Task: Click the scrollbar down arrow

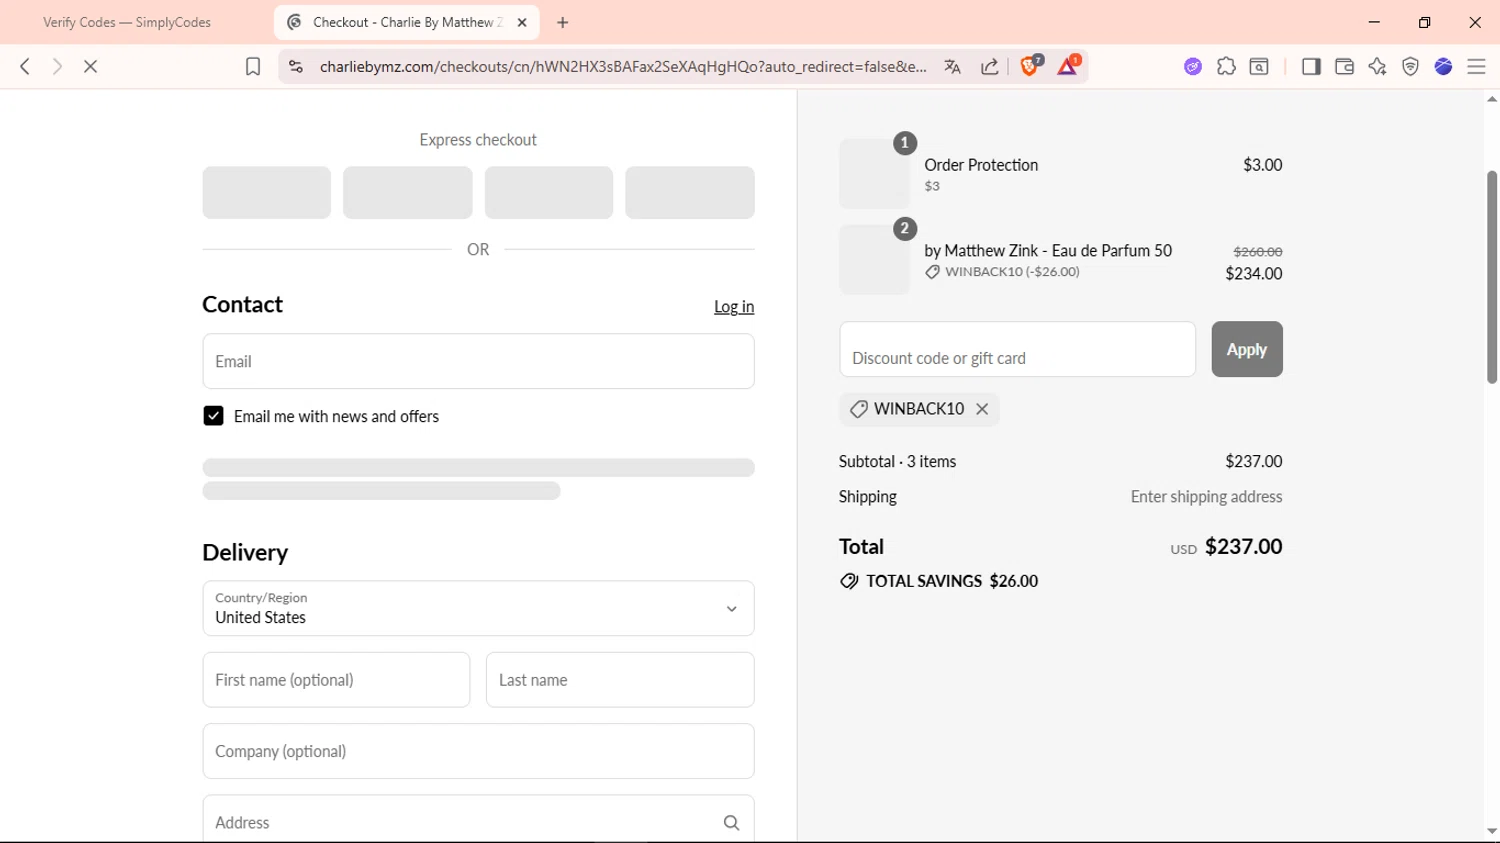Action: 1492,831
